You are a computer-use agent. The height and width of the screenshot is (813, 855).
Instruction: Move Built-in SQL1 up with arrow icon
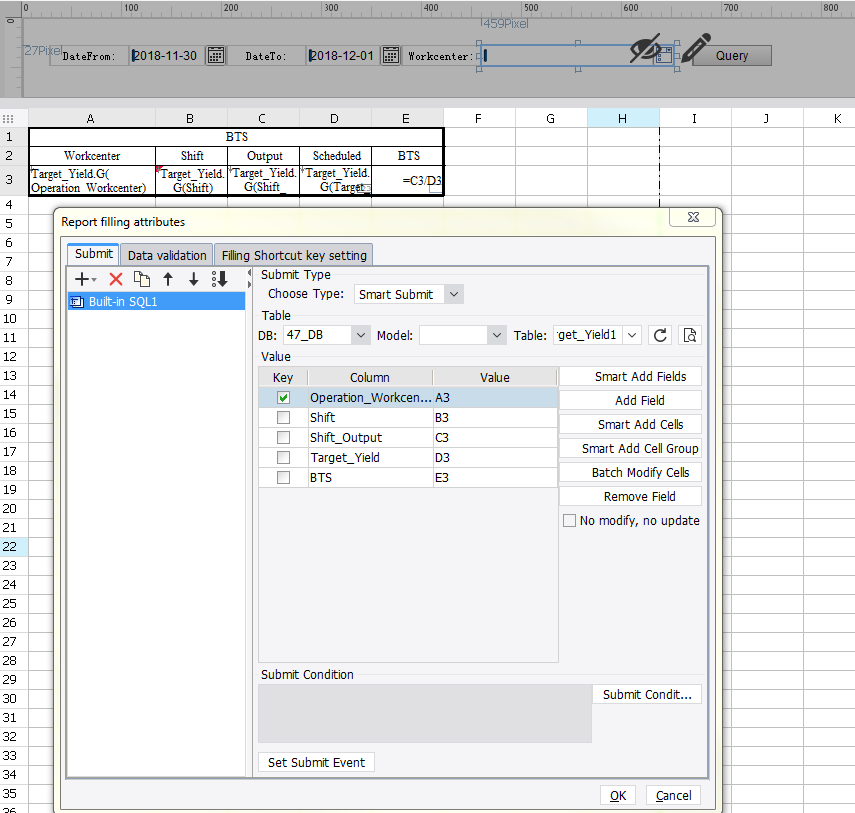coord(168,280)
